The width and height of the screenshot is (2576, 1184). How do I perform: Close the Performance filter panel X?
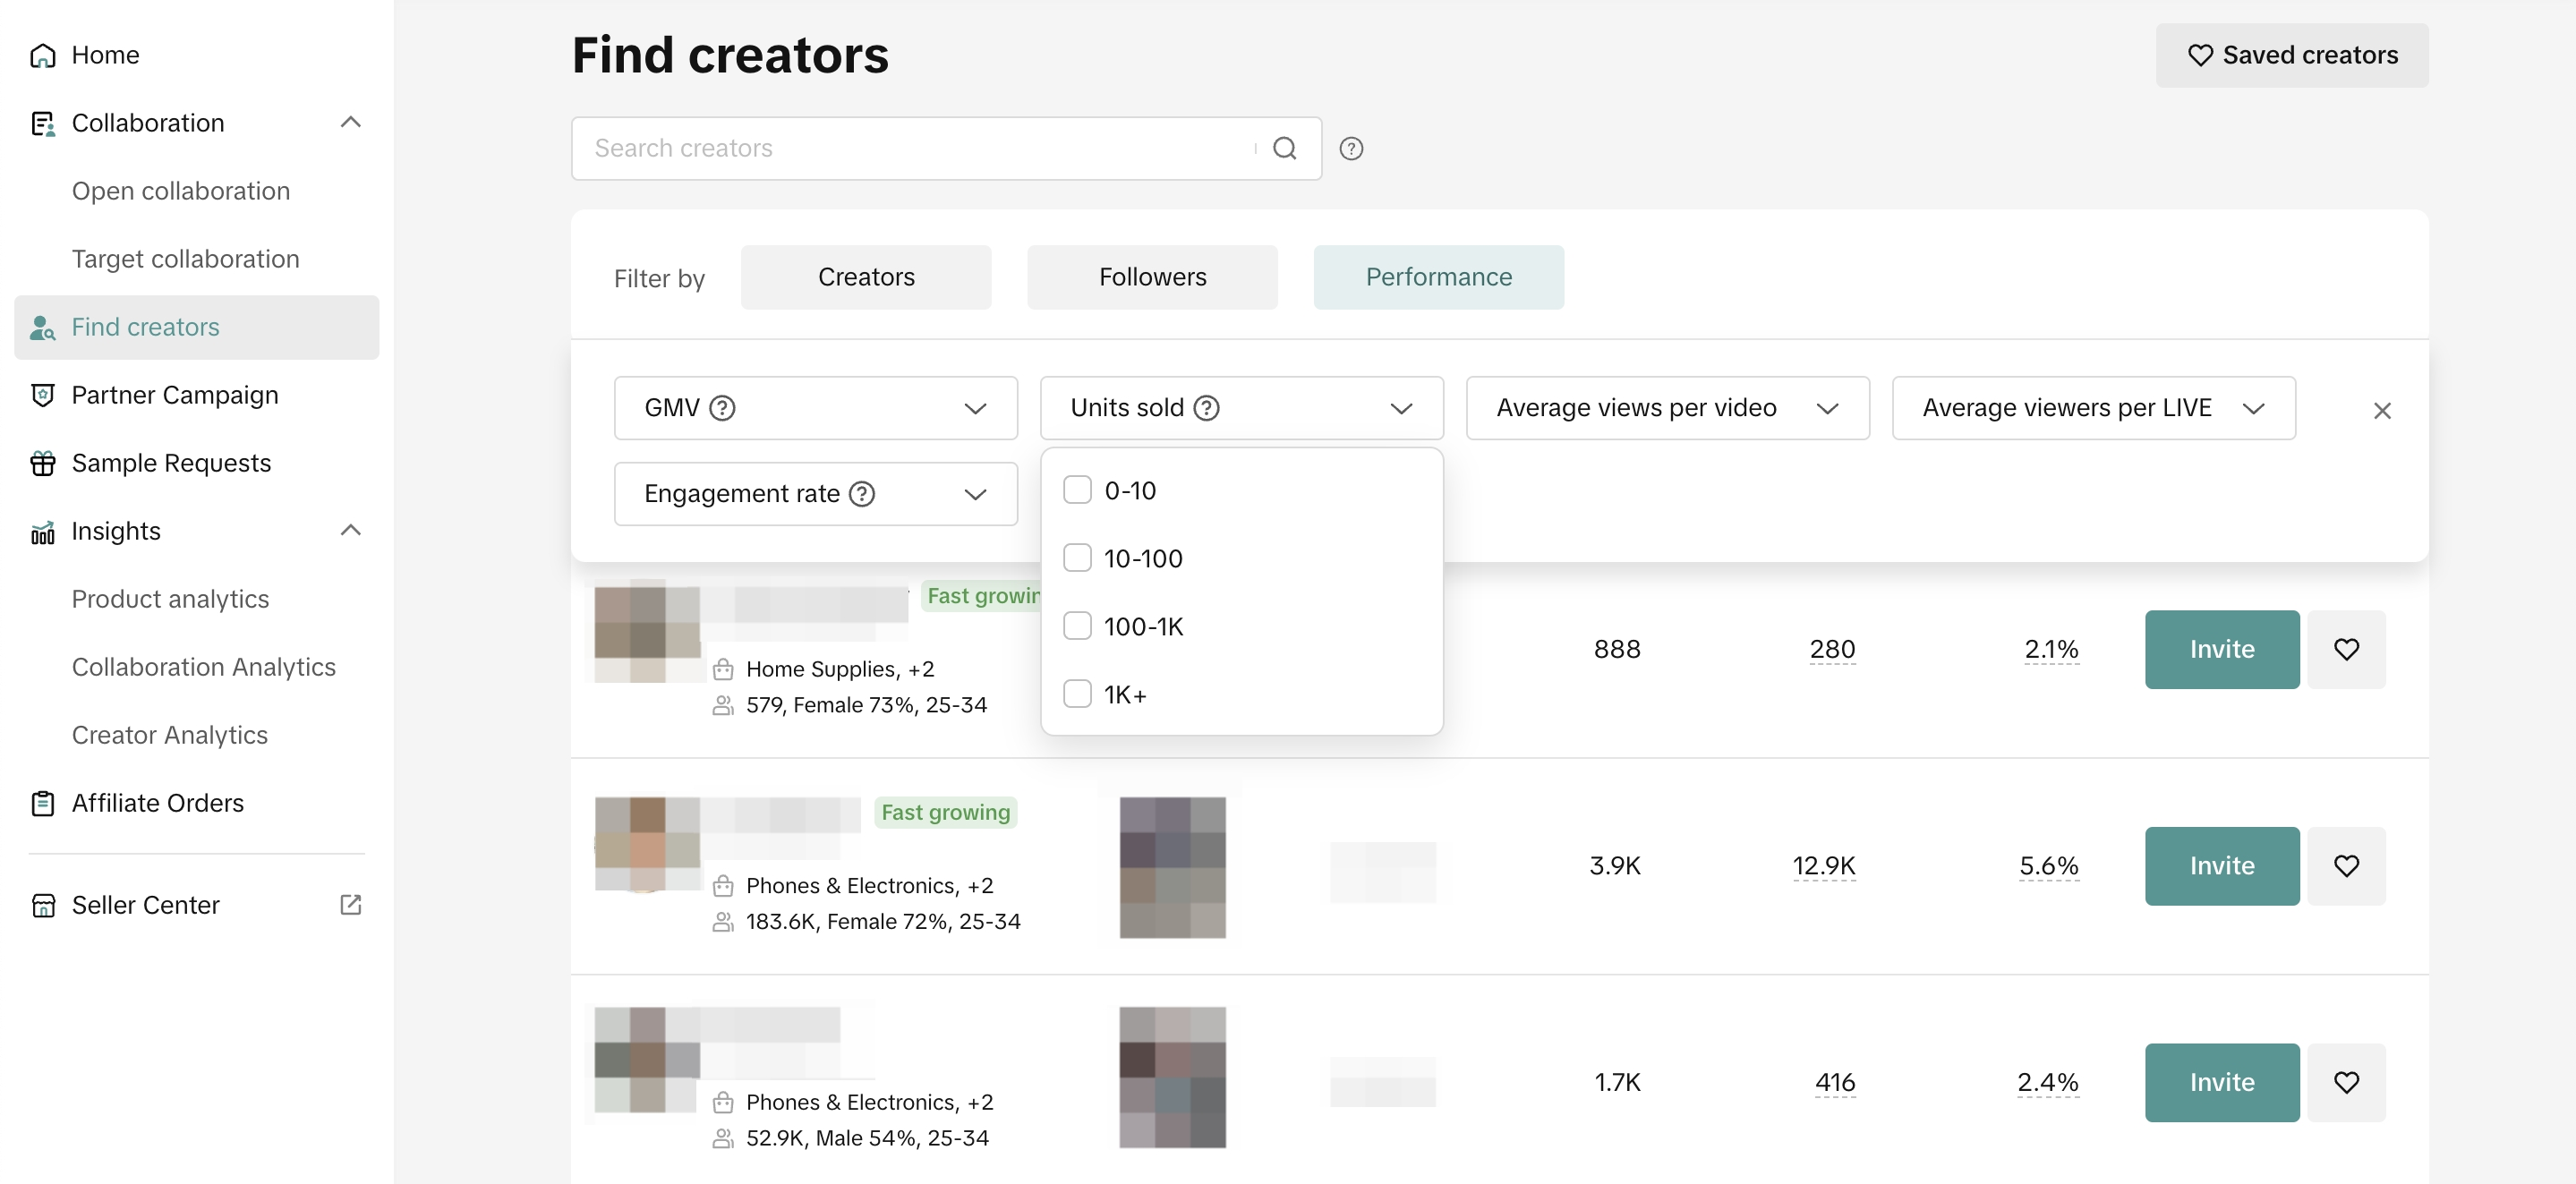click(2381, 410)
